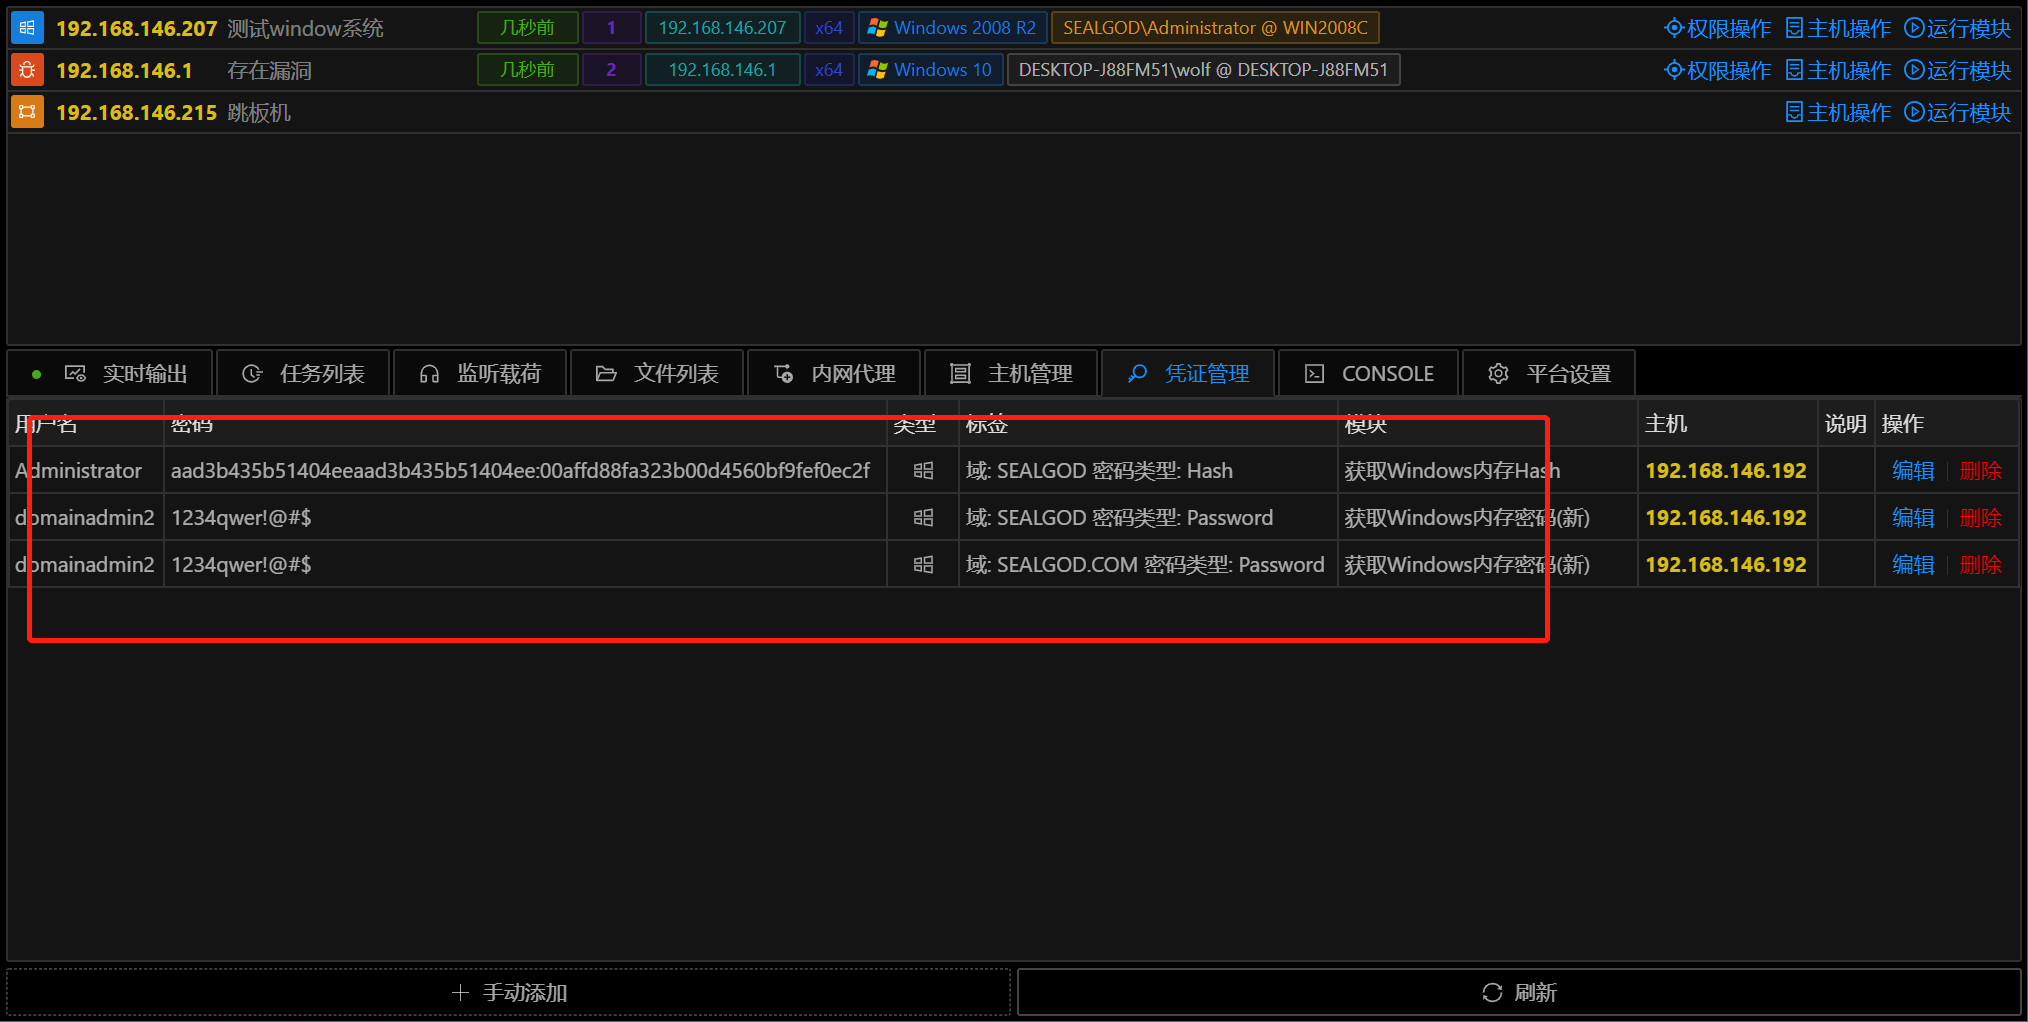
Task: Click the SEALGOD\Administrator @ WIN2008C user tag
Action: pyautogui.click(x=1215, y=28)
